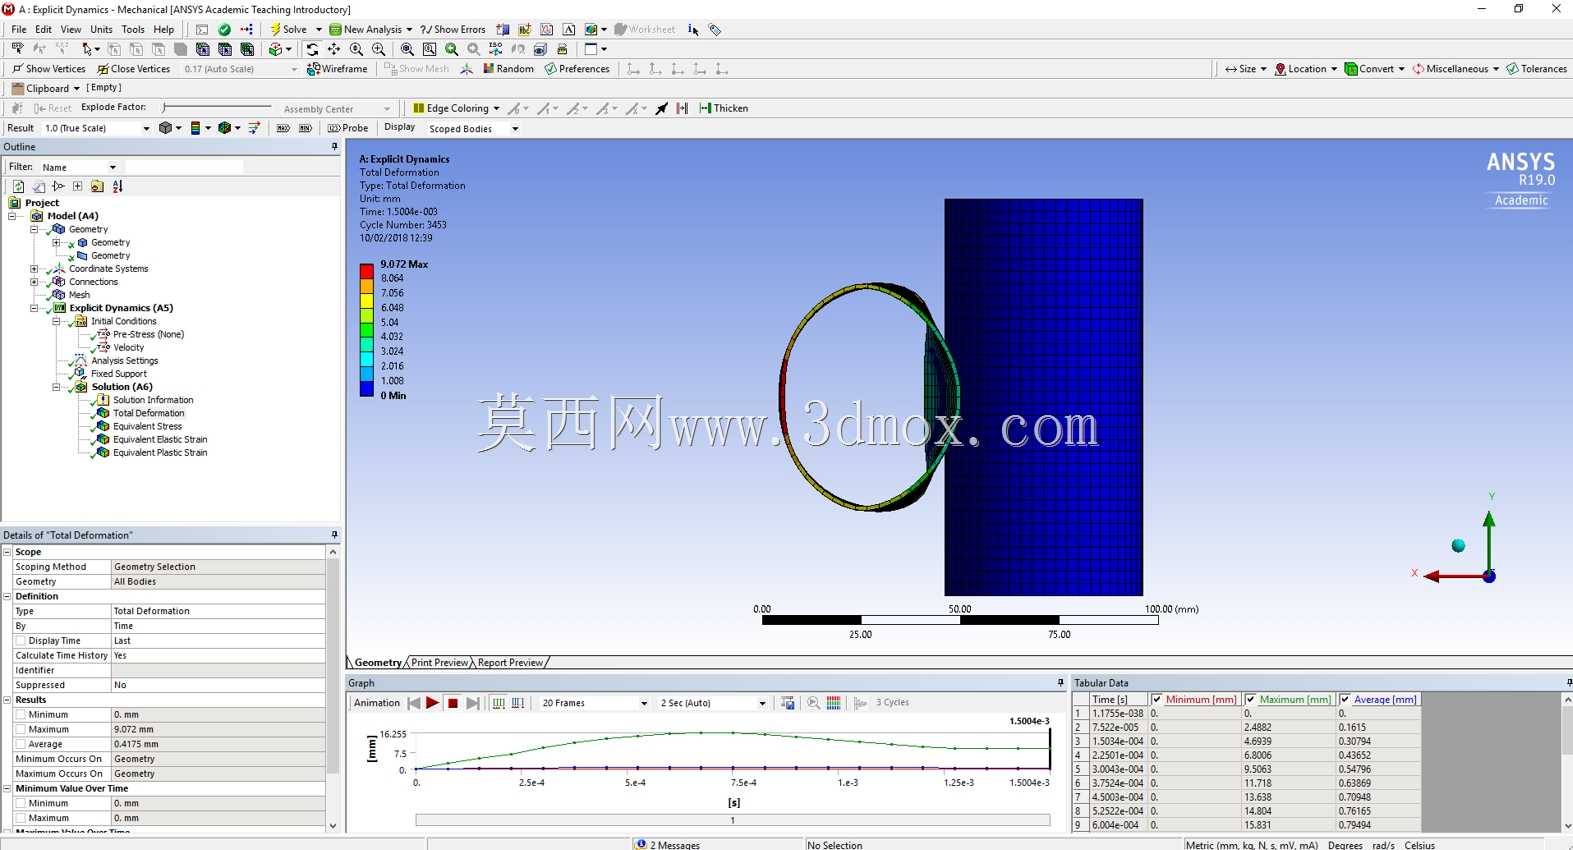
Task: Select the Pan view tool icon
Action: [x=334, y=49]
